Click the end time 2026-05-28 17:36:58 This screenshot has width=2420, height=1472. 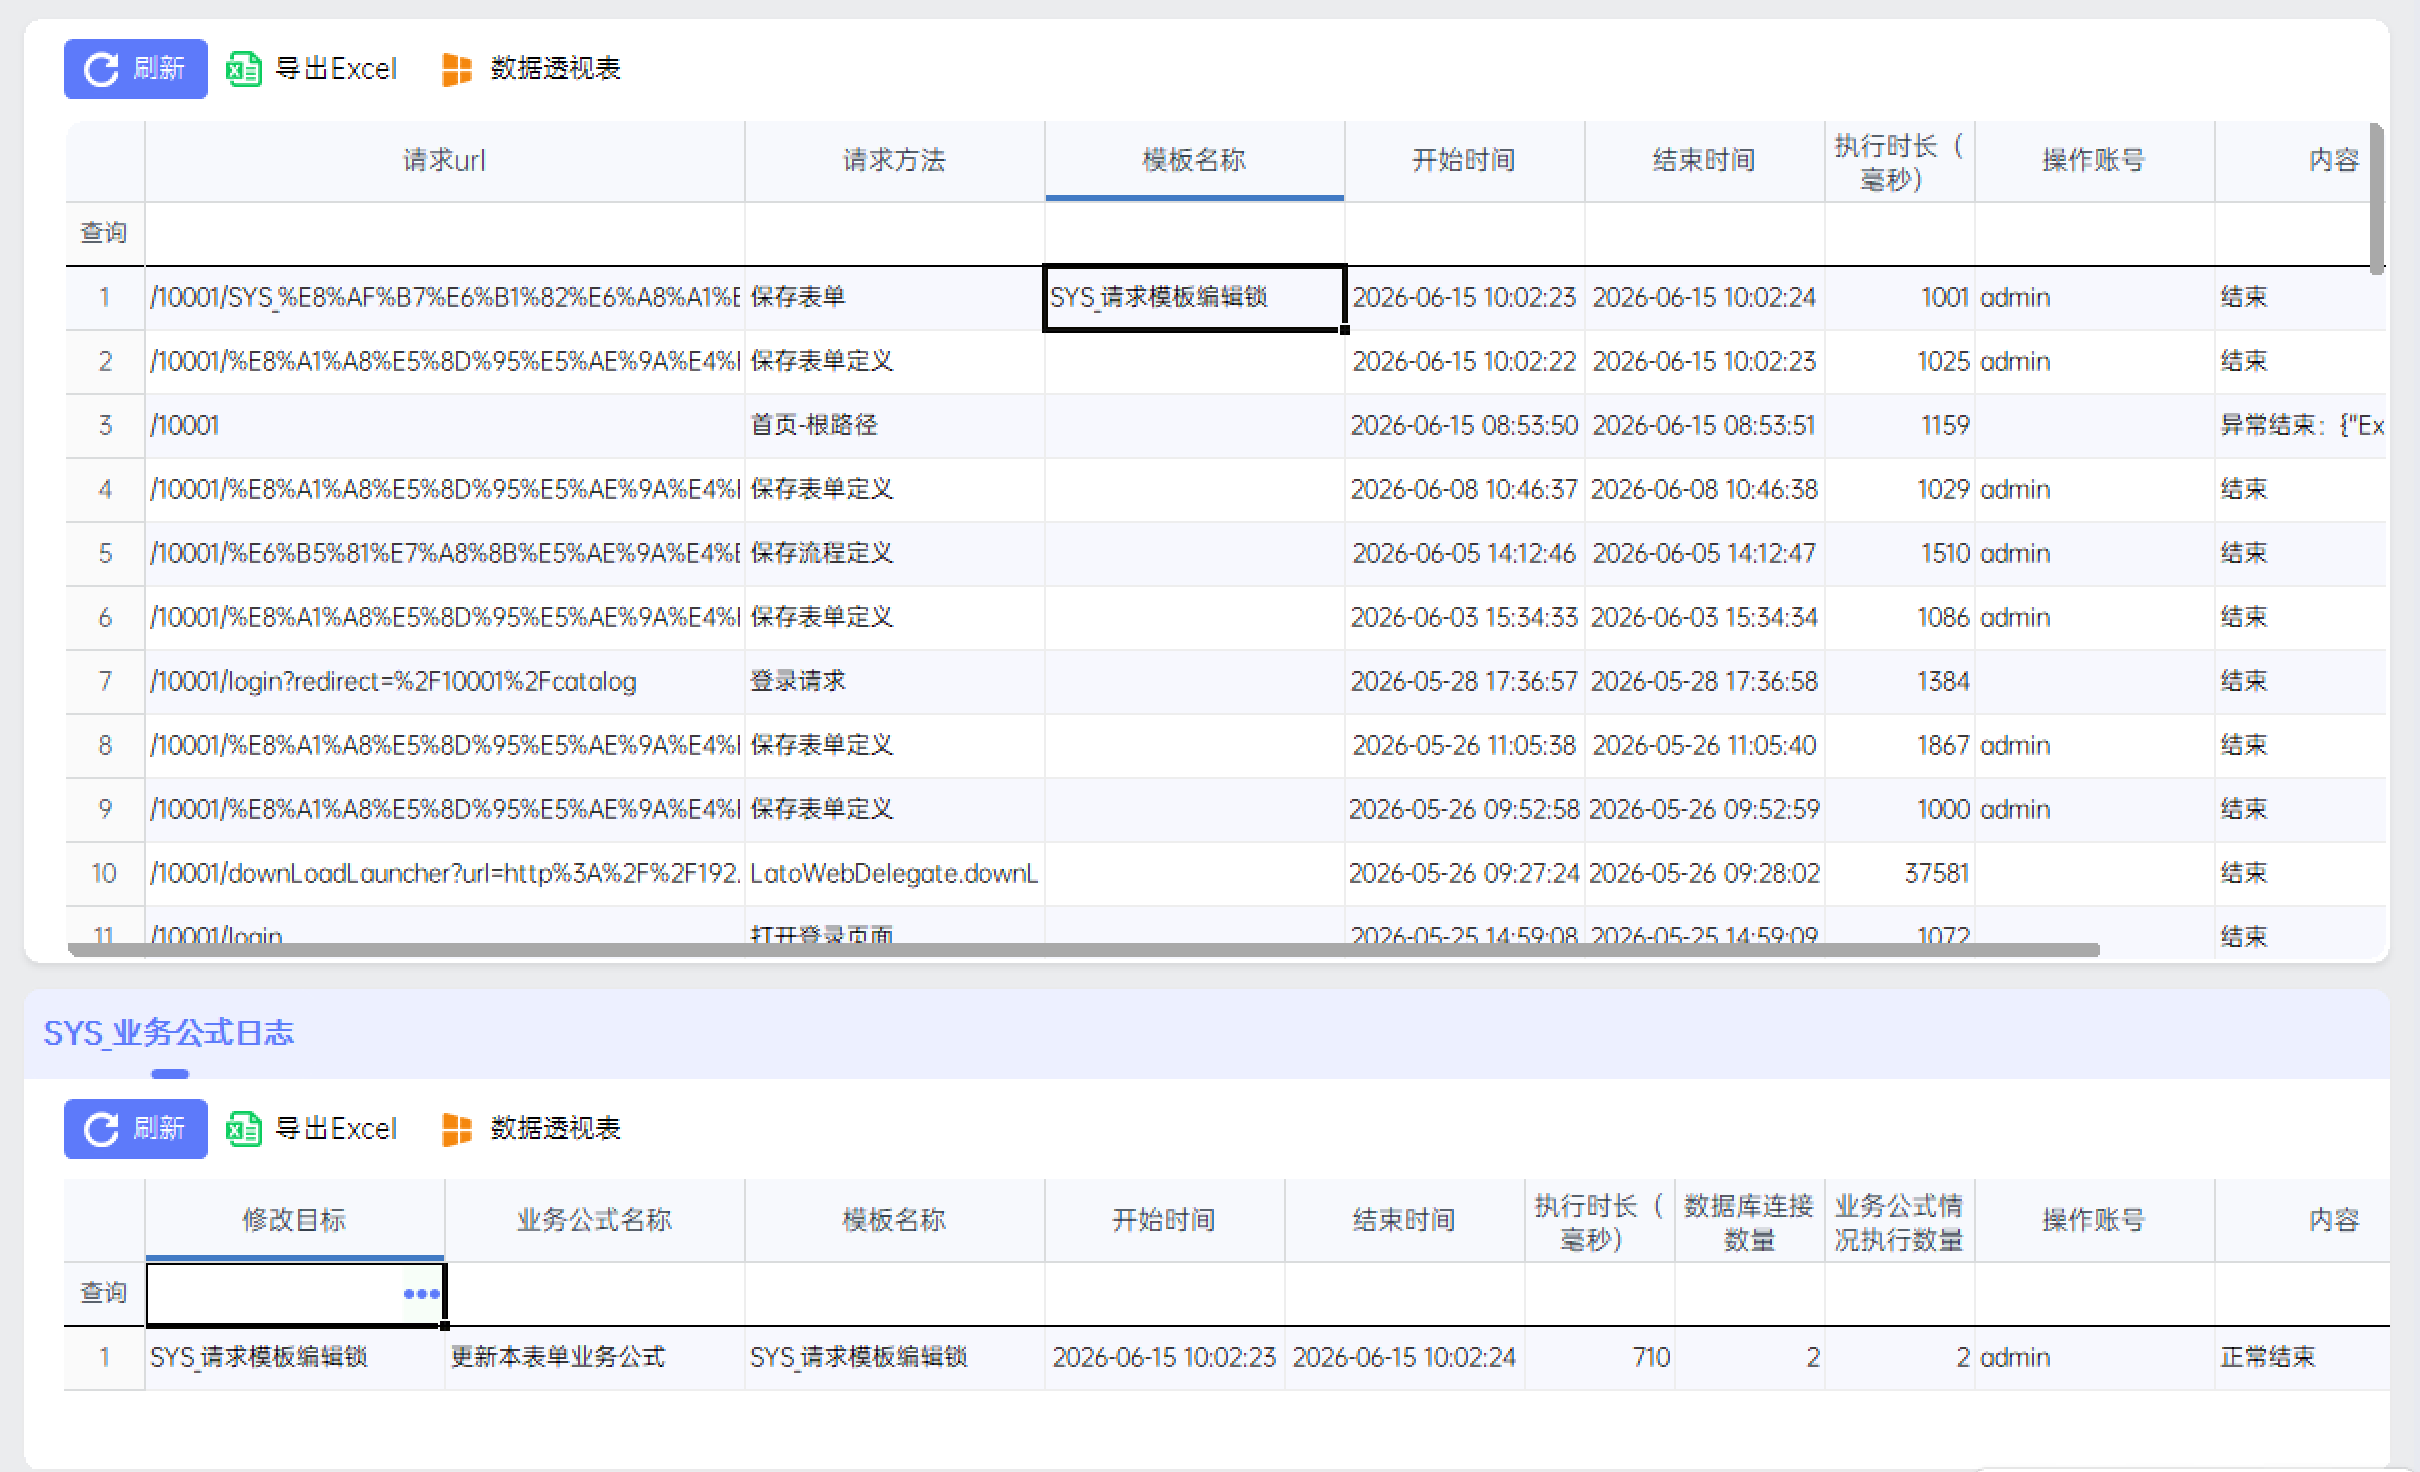pos(1704,682)
